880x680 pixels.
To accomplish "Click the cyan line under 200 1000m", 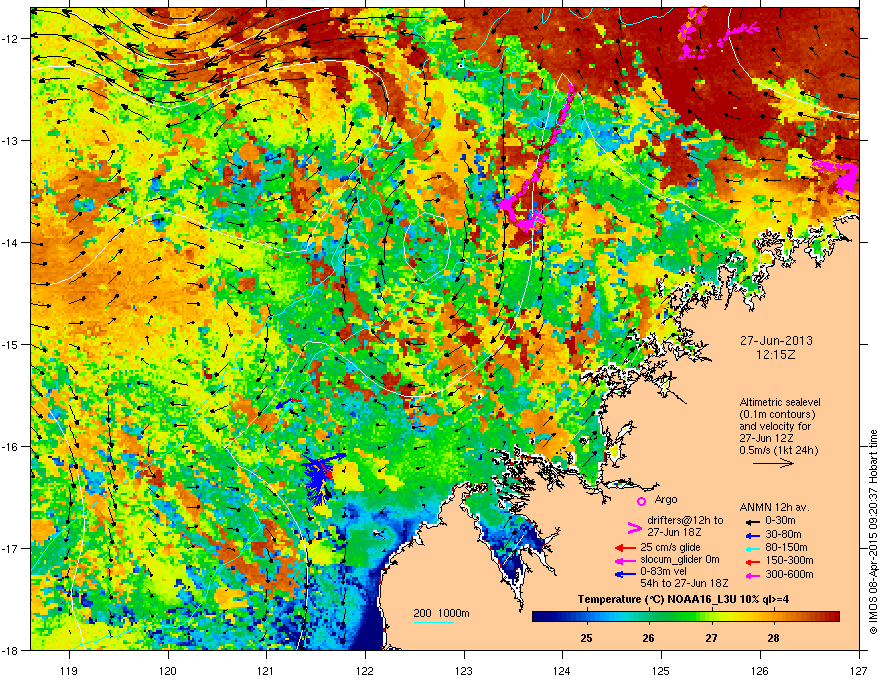I will coord(433,622).
